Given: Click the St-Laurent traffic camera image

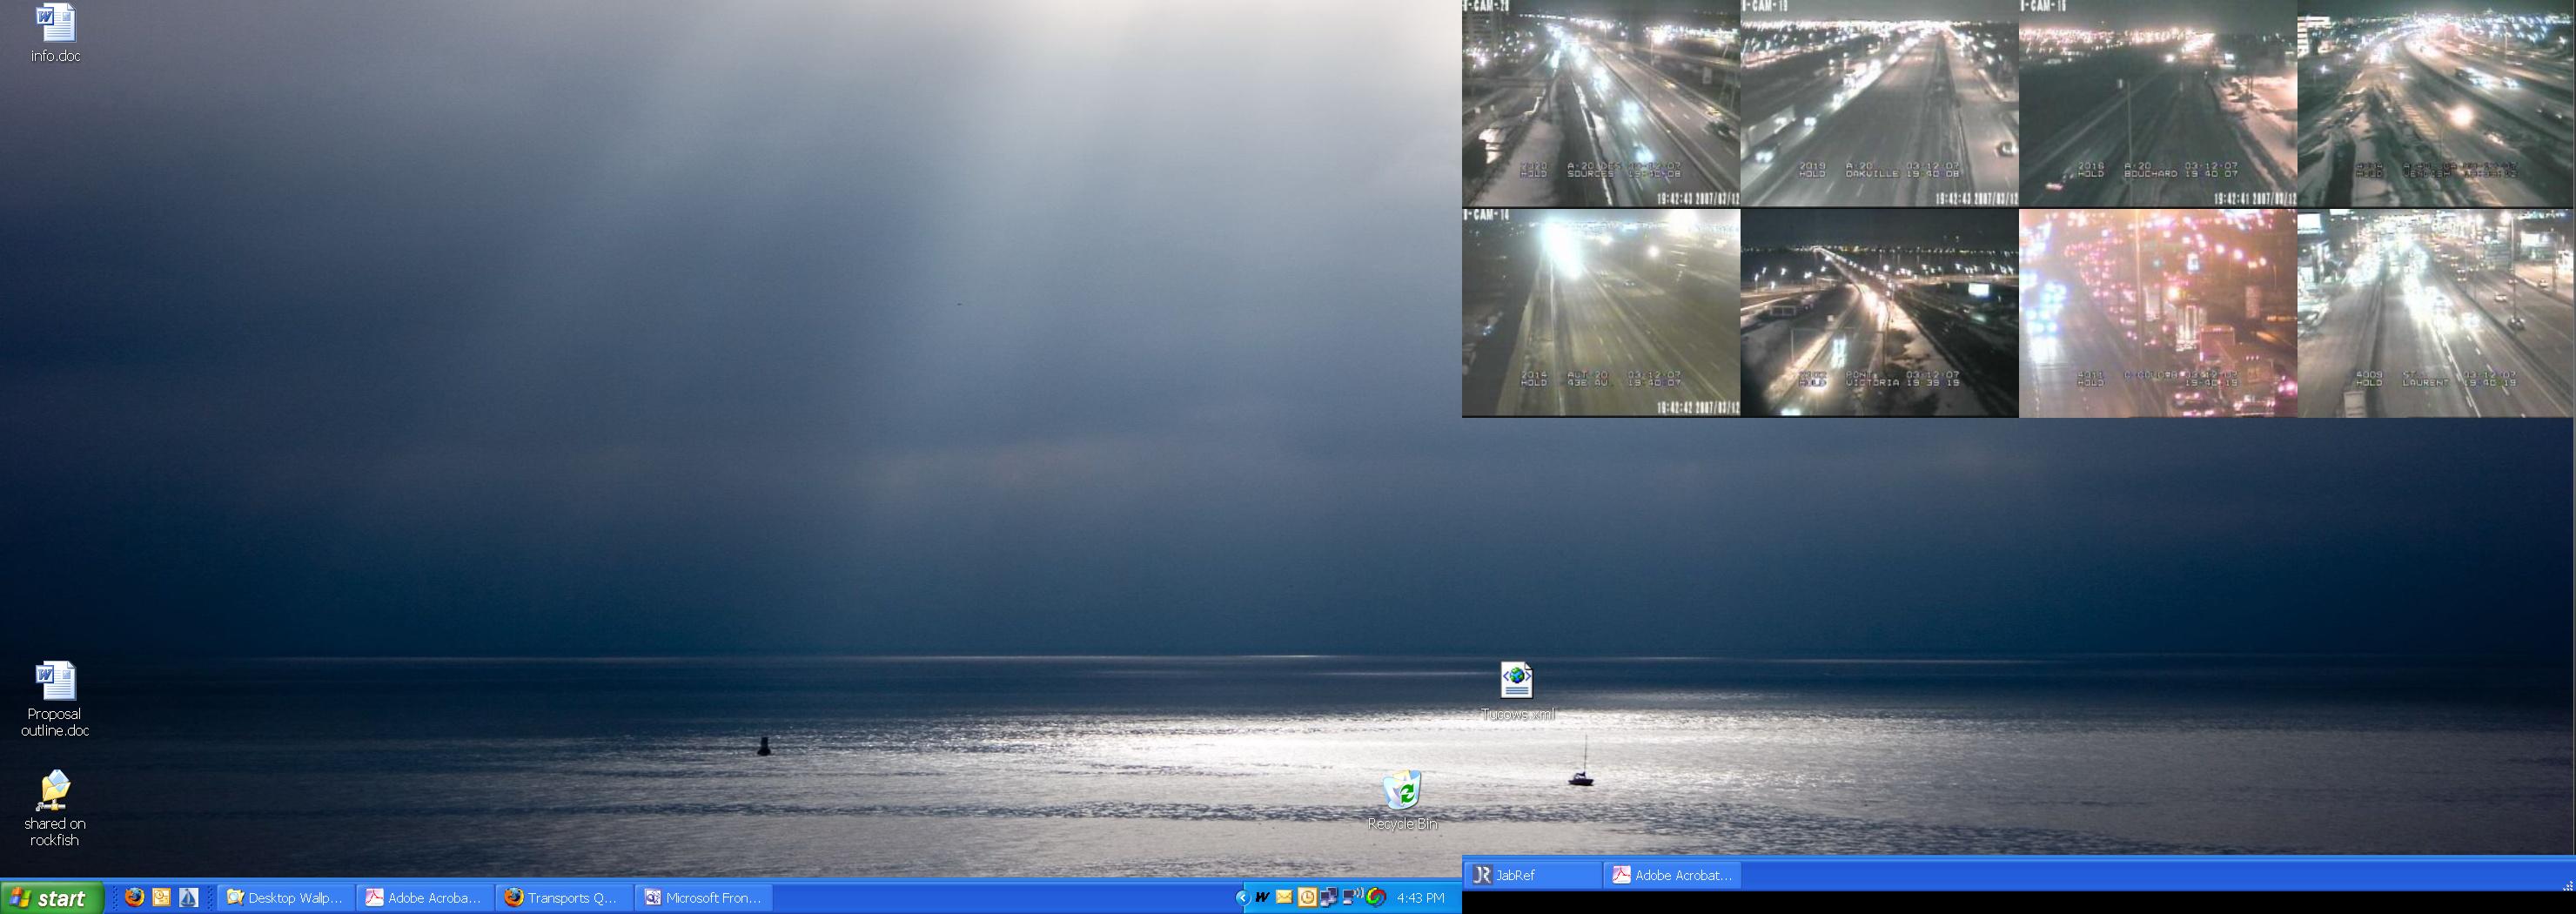Looking at the screenshot, I should (2435, 313).
